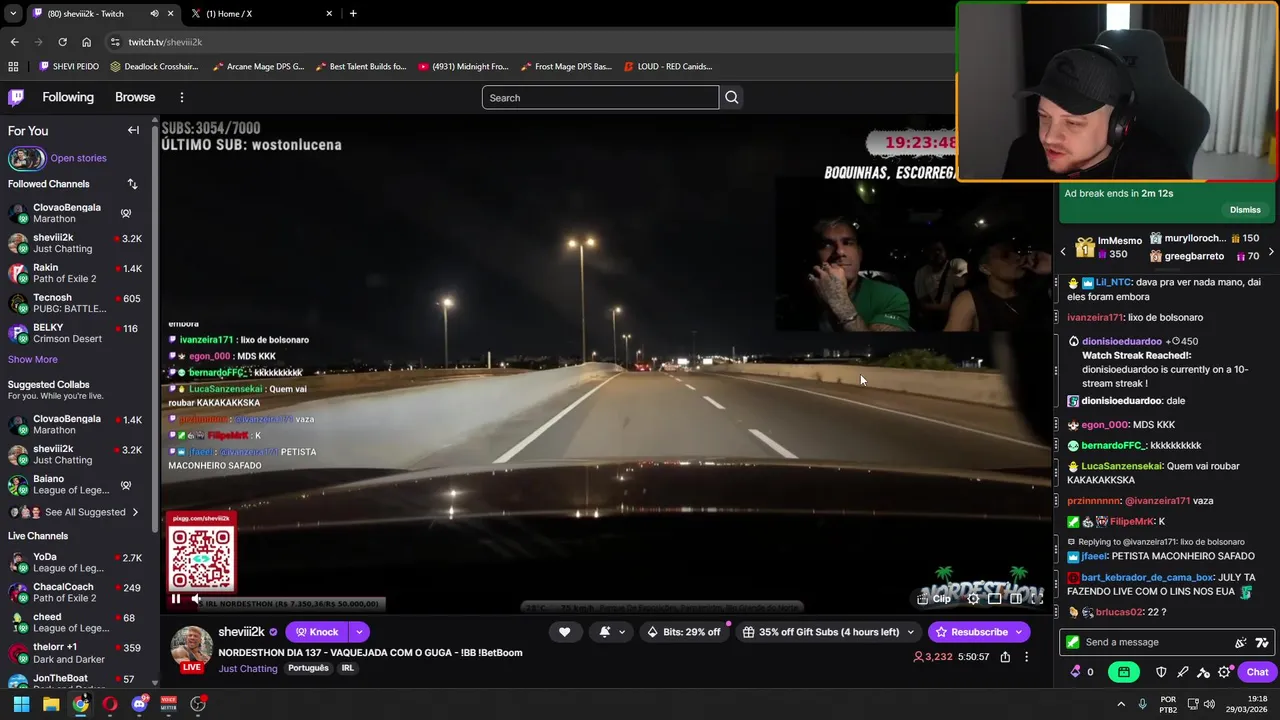Viewport: 1280px width, 720px height.
Task: Open the emote picker in chat
Action: 1240,642
